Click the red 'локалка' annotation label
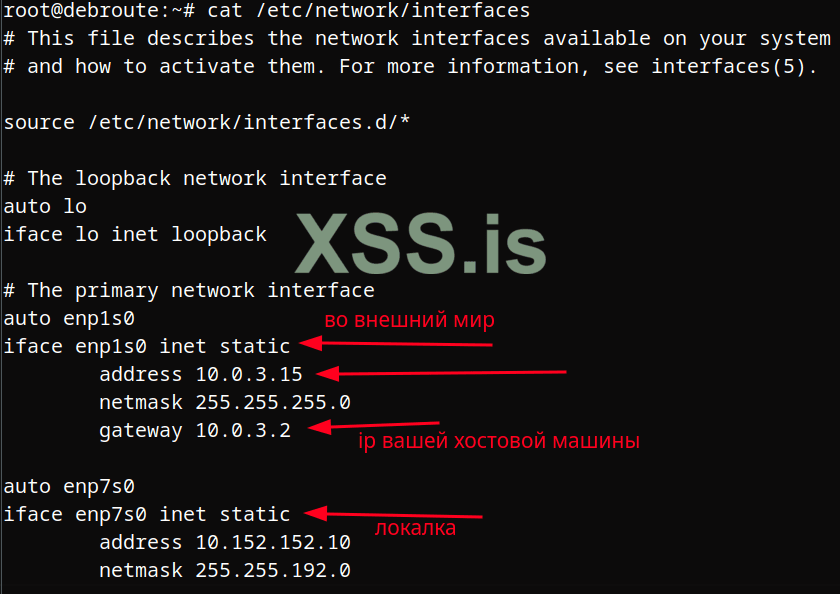 [415, 528]
